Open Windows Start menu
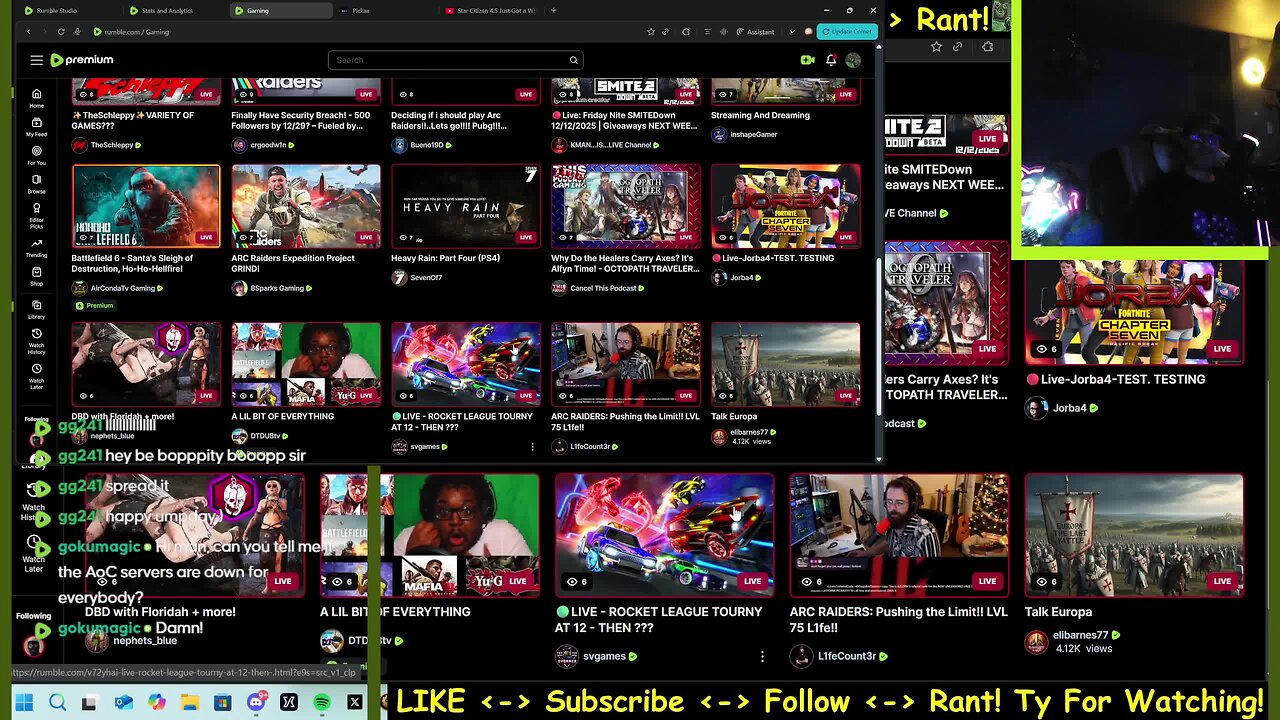 tap(24, 703)
